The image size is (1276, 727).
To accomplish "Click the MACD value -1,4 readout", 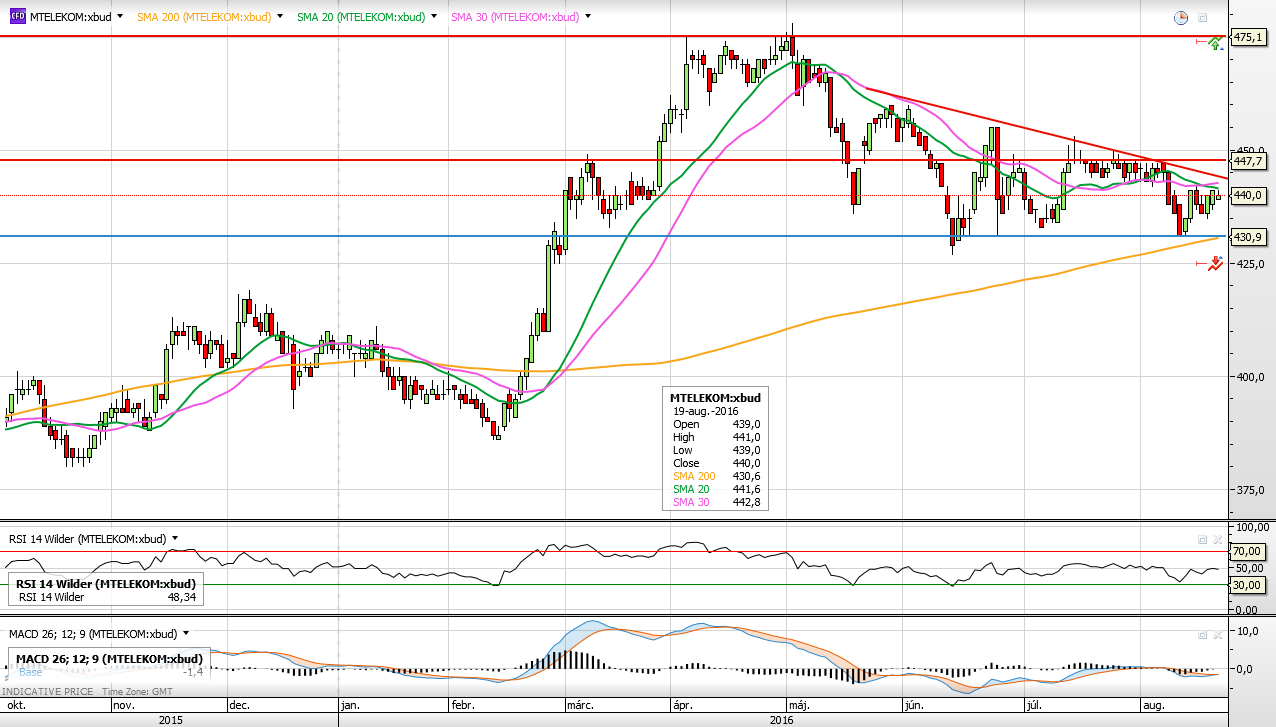I will pos(194,673).
